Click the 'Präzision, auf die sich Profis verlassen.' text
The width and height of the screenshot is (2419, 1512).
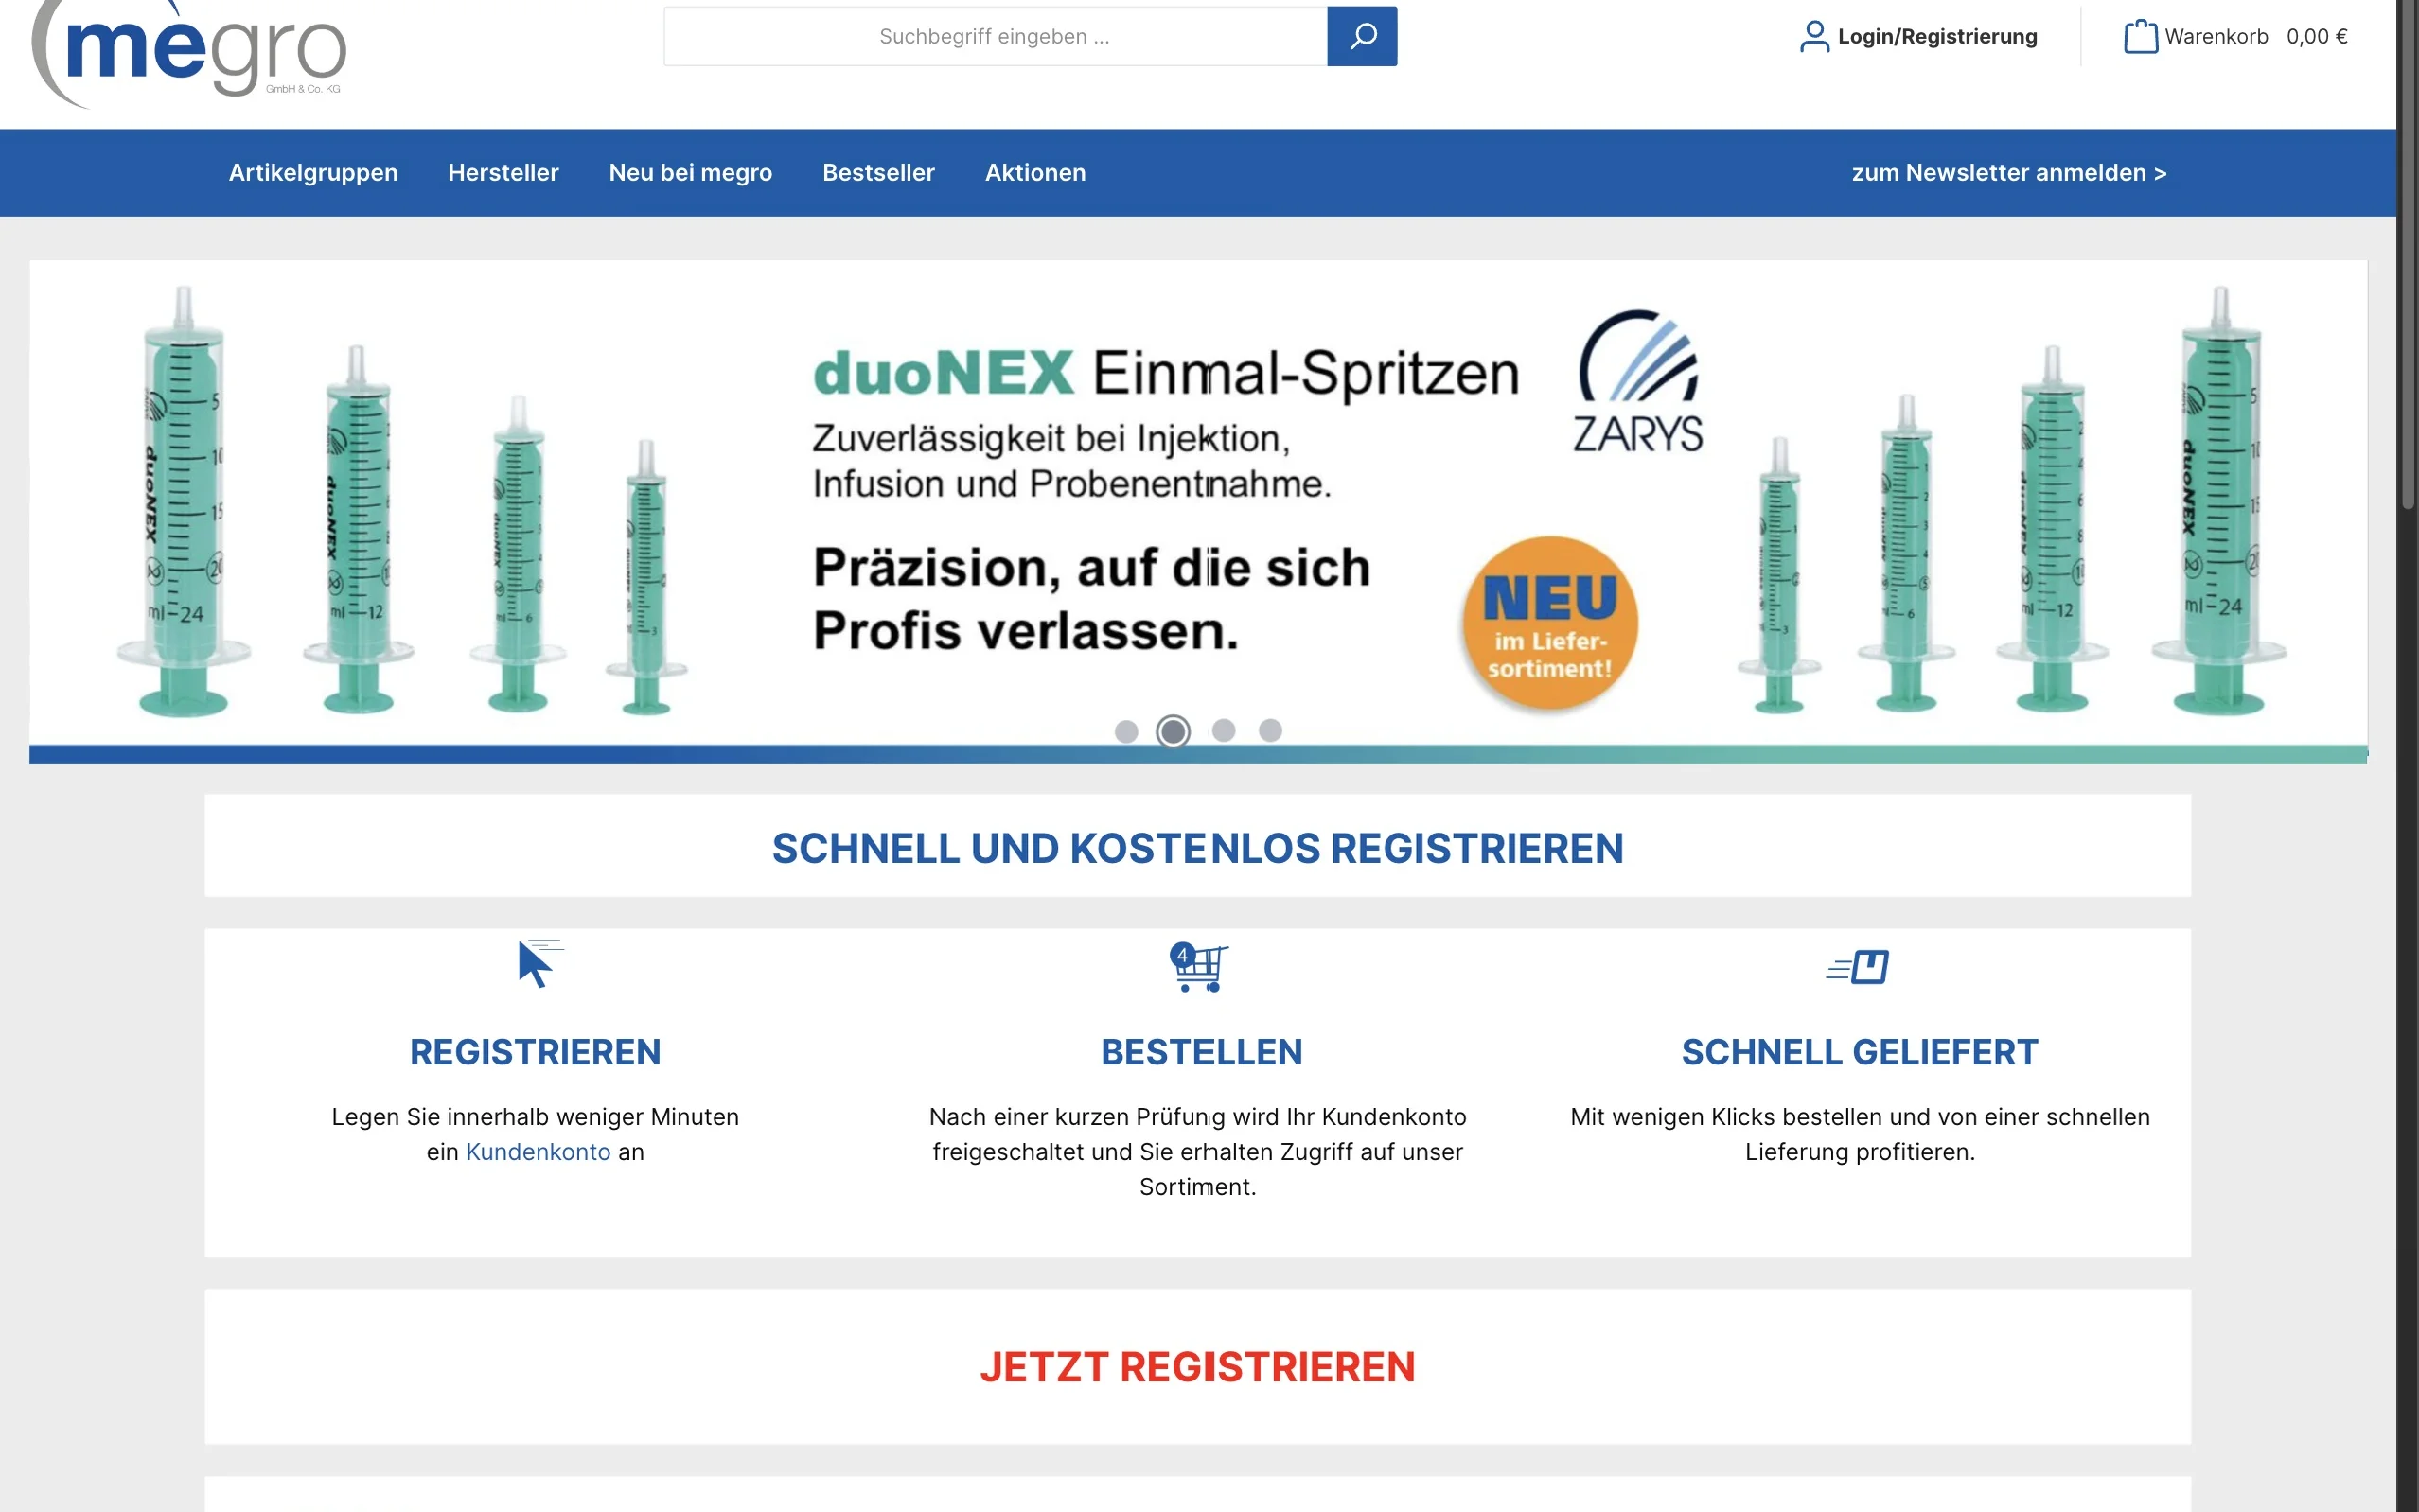click(x=1091, y=598)
